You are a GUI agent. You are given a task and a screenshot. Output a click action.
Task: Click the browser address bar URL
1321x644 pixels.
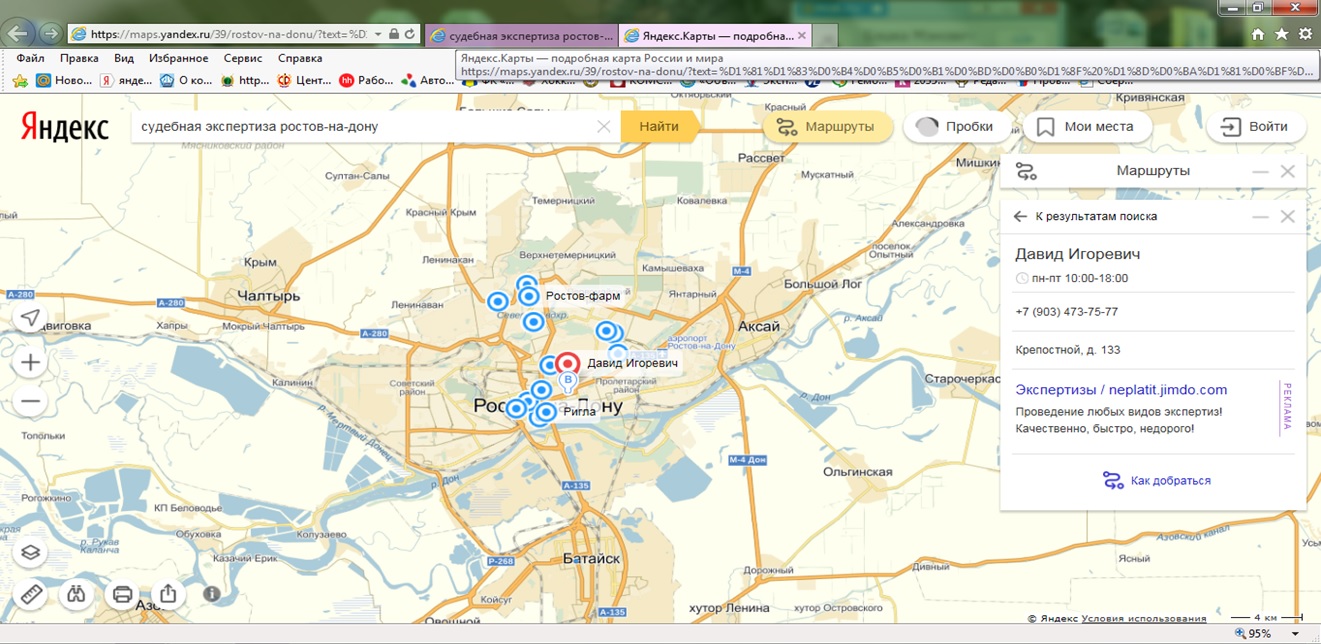pos(229,34)
